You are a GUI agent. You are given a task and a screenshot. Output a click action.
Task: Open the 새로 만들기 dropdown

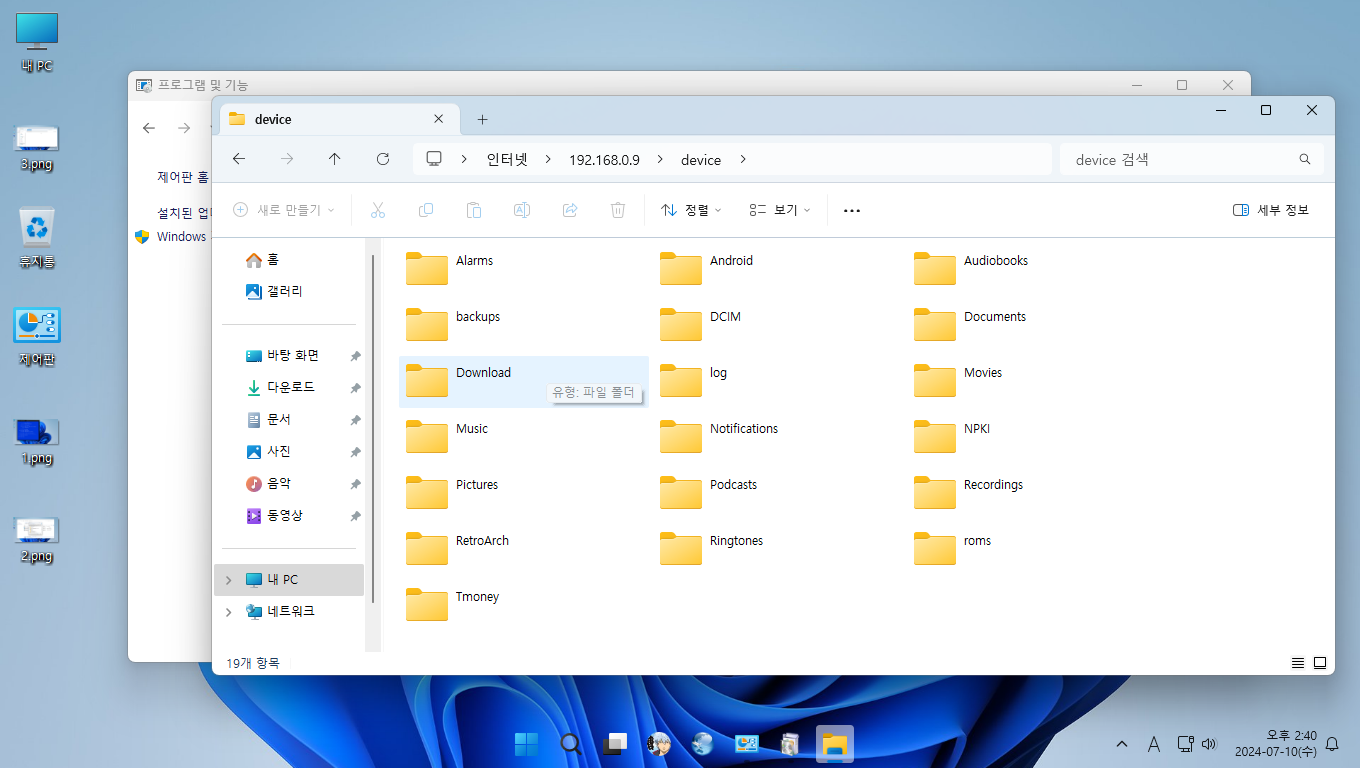[x=284, y=210]
